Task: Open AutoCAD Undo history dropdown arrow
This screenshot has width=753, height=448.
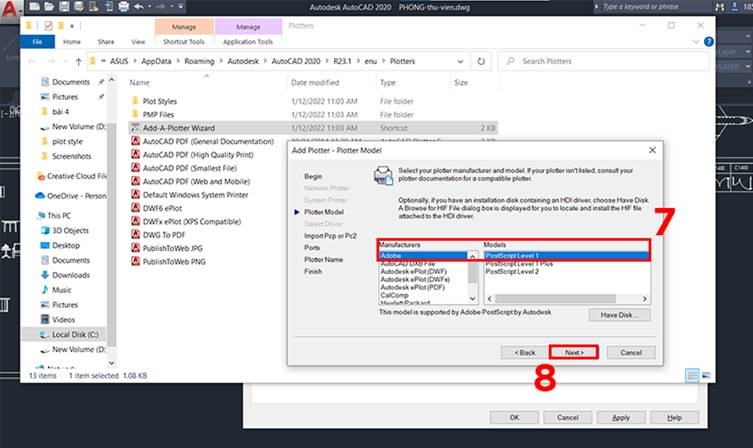Action: (x=150, y=7)
